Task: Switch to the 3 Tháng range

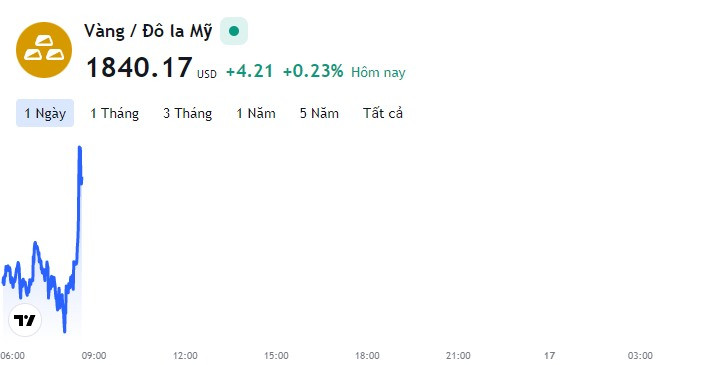Action: [x=187, y=113]
